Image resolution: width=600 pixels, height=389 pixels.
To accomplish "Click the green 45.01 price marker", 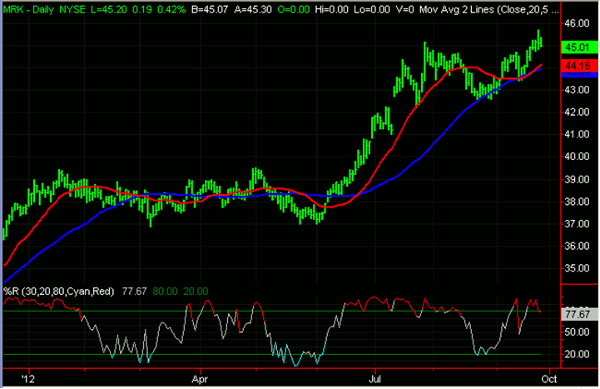I will tap(579, 47).
